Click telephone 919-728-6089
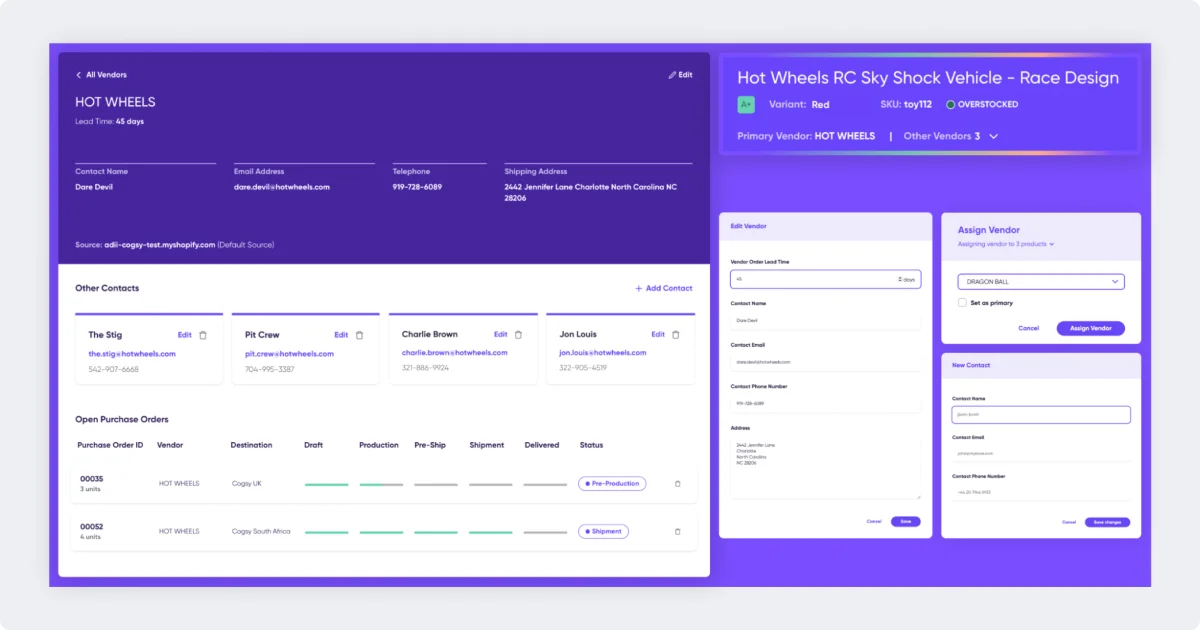 point(417,187)
